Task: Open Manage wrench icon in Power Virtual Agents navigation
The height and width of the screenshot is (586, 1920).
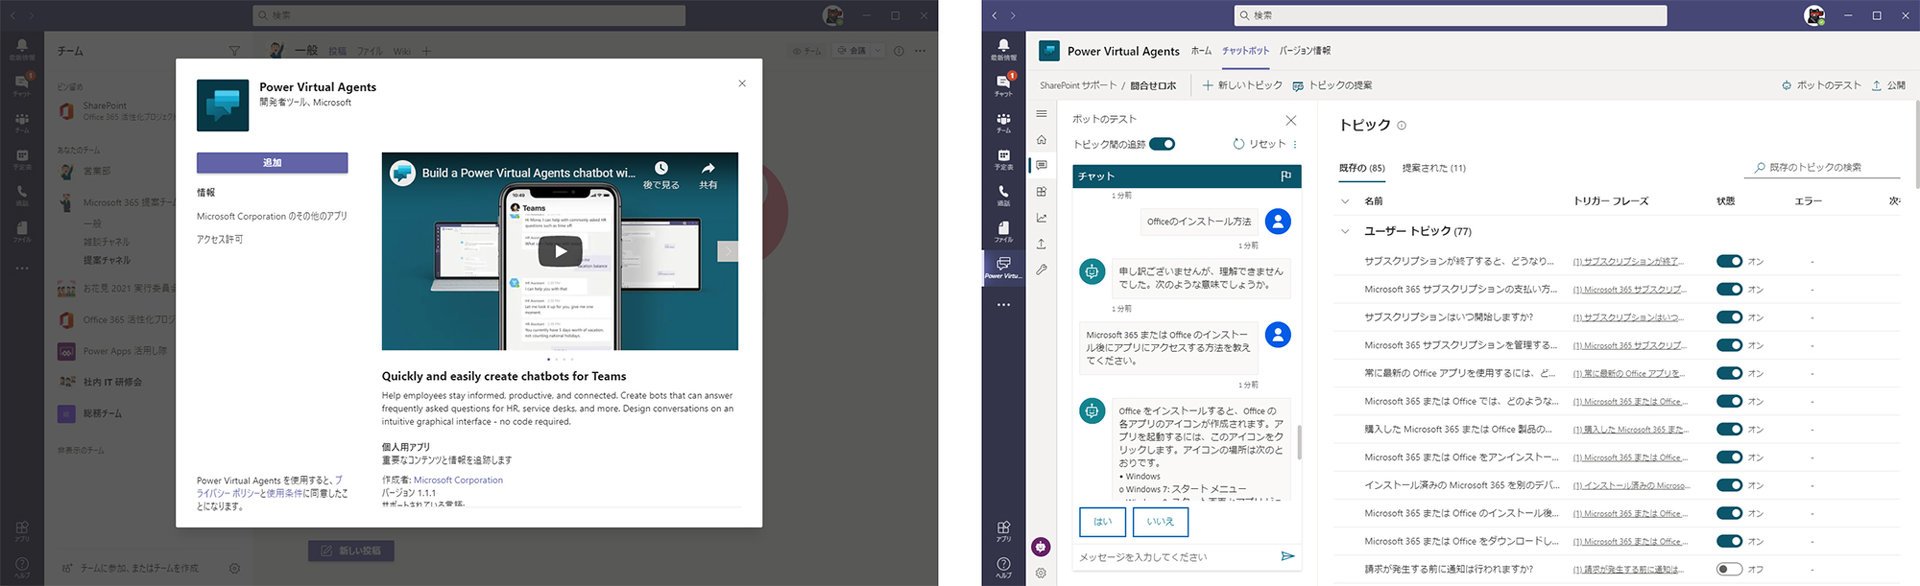Action: pyautogui.click(x=1041, y=269)
